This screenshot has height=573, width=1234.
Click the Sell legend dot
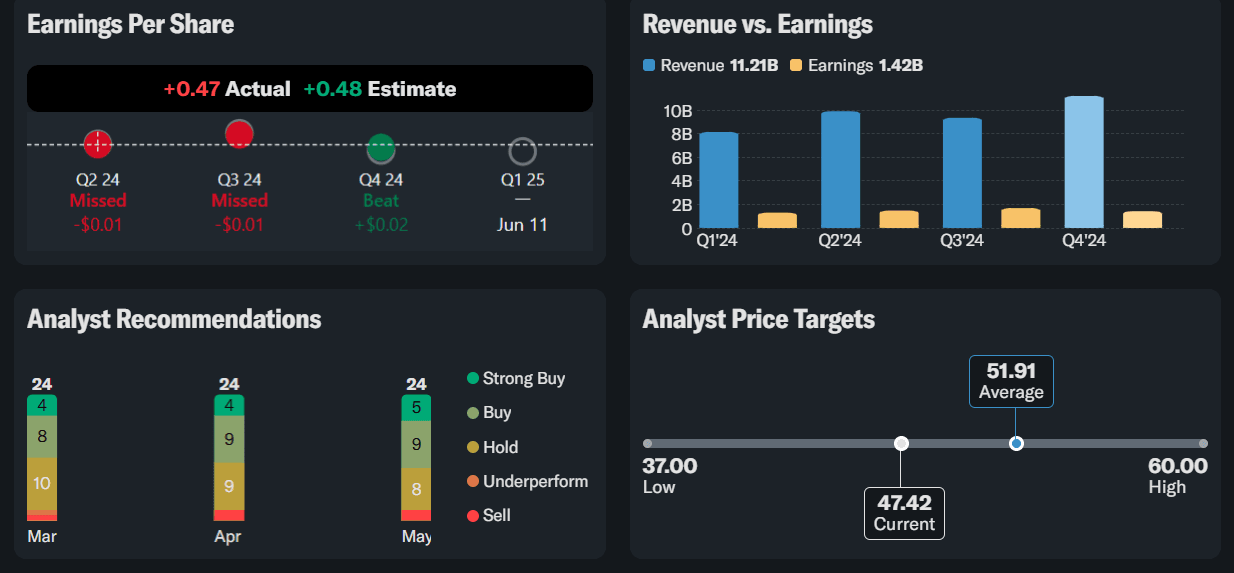click(473, 515)
